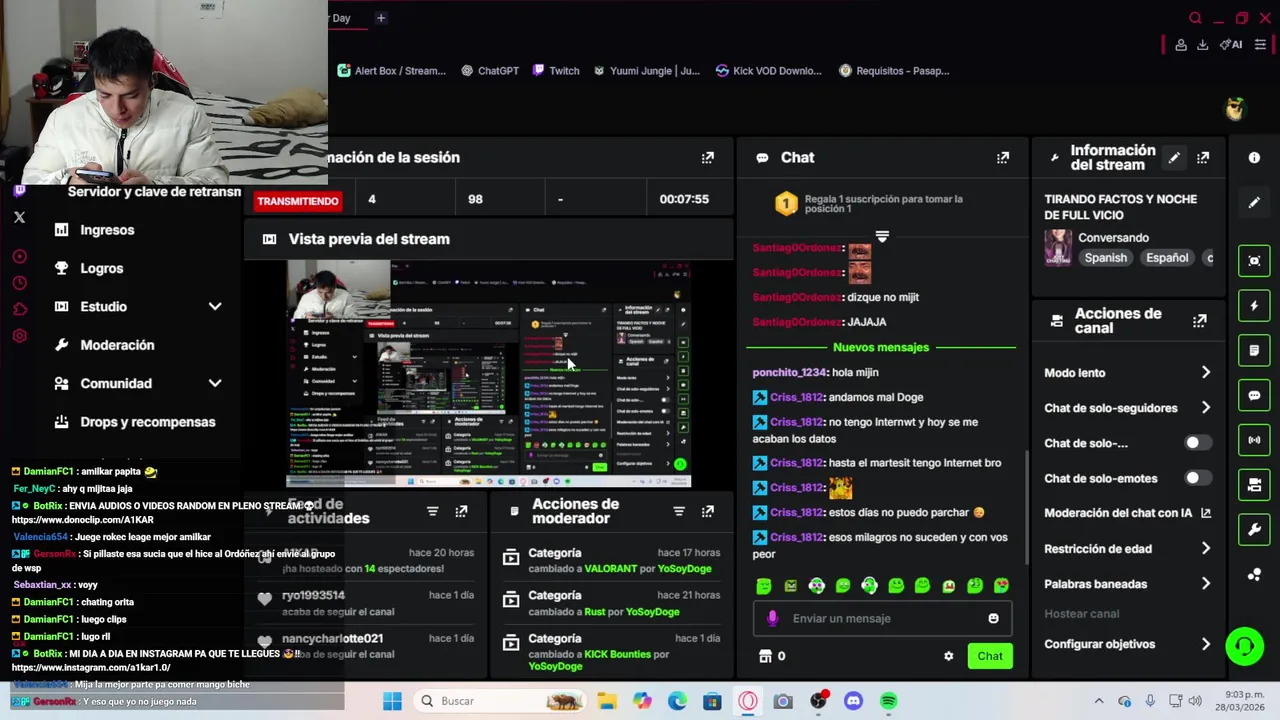Screen dimensions: 1280x720
Task: Open chat settings gear icon
Action: click(948, 656)
